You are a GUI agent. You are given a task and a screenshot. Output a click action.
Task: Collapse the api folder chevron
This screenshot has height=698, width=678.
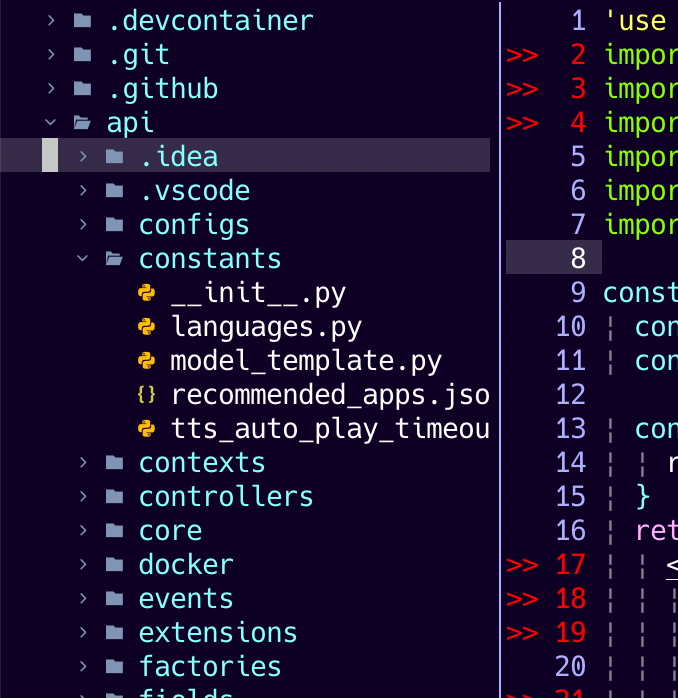click(x=51, y=123)
